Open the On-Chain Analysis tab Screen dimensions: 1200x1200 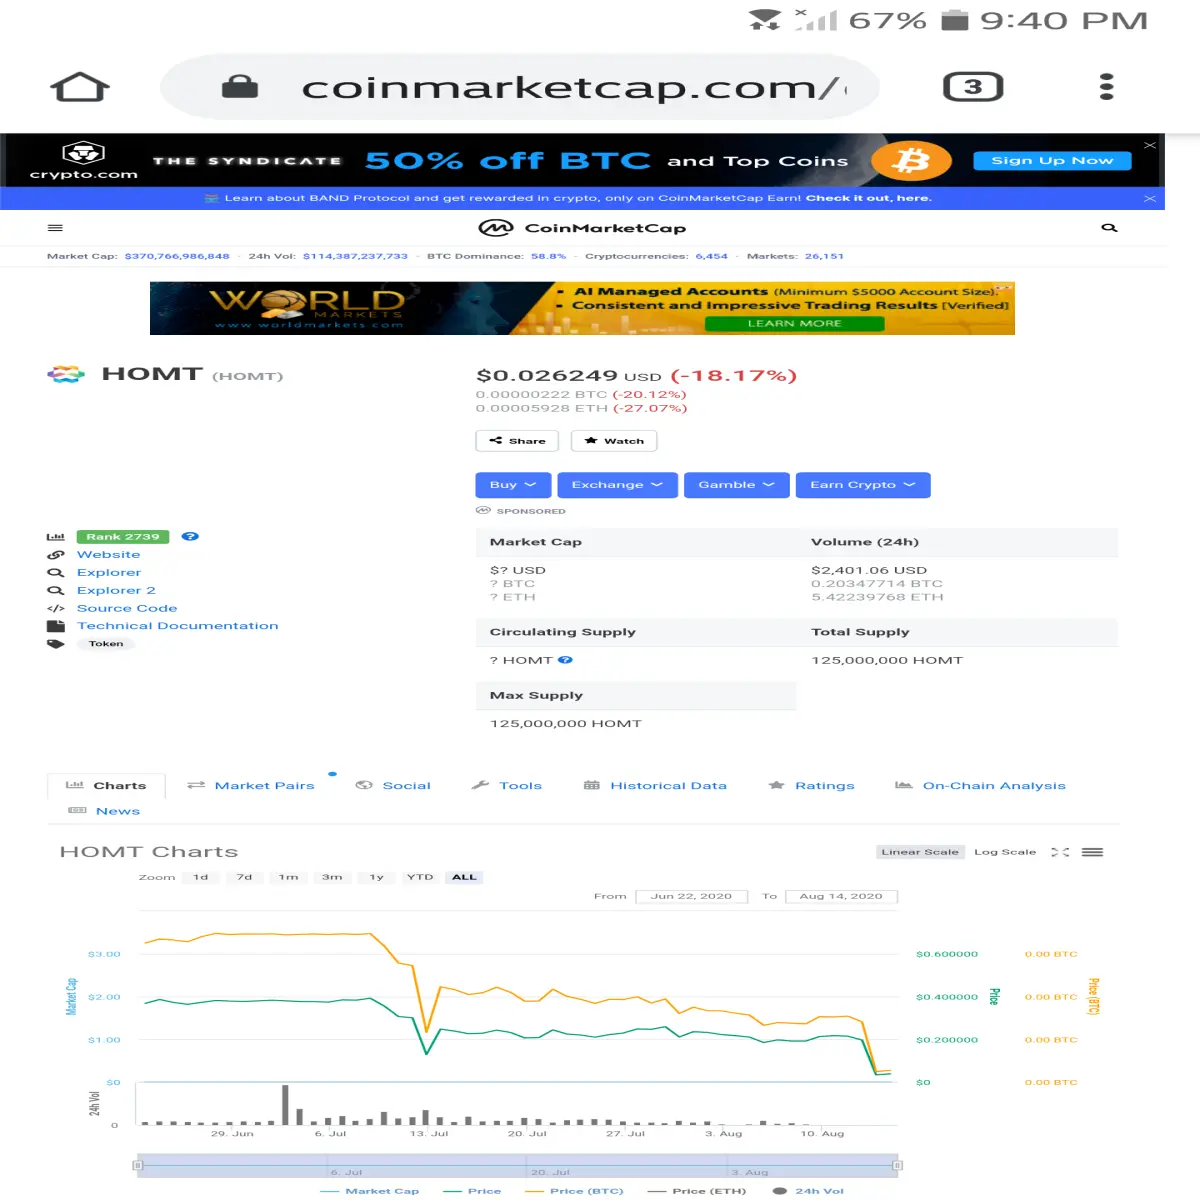point(980,786)
